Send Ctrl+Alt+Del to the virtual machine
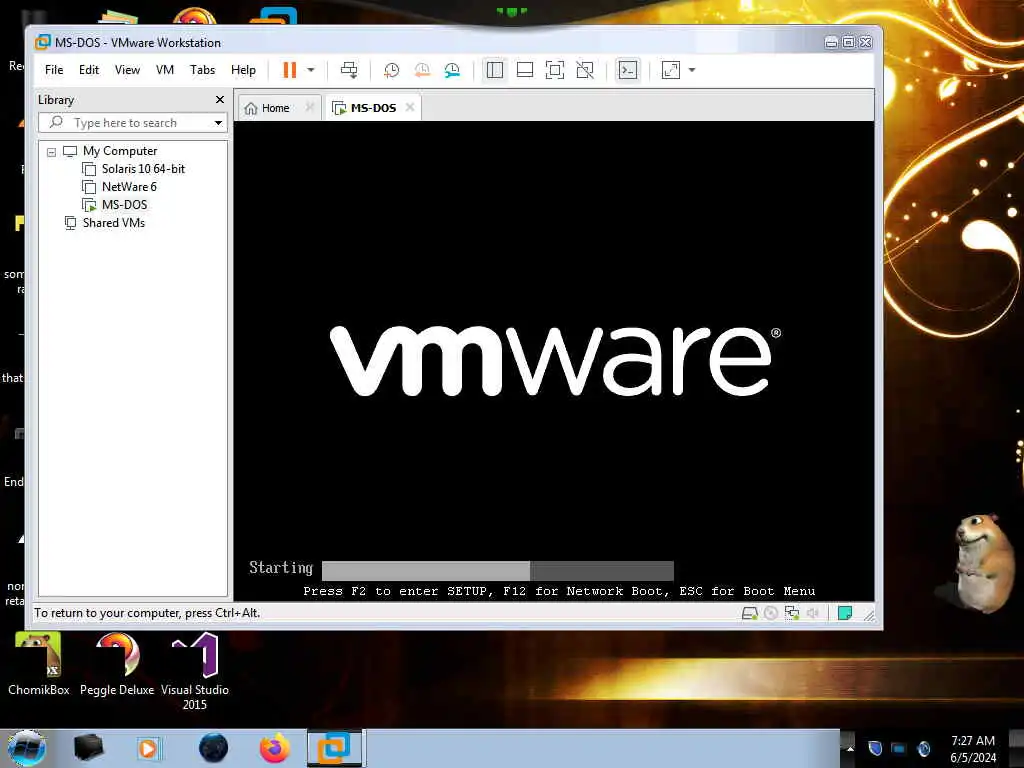This screenshot has height=768, width=1024. tap(349, 70)
